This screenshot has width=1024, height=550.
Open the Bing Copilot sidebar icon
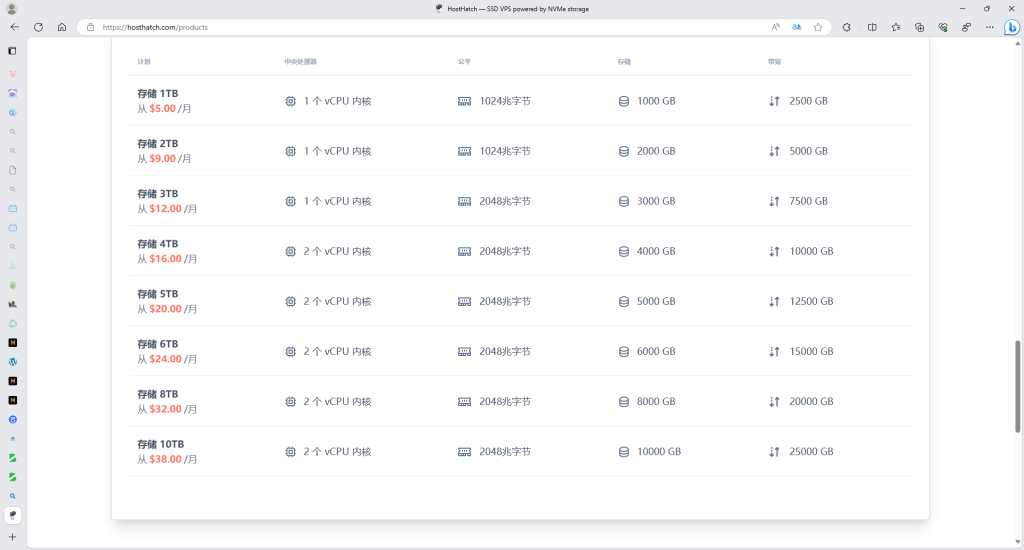point(1012,27)
